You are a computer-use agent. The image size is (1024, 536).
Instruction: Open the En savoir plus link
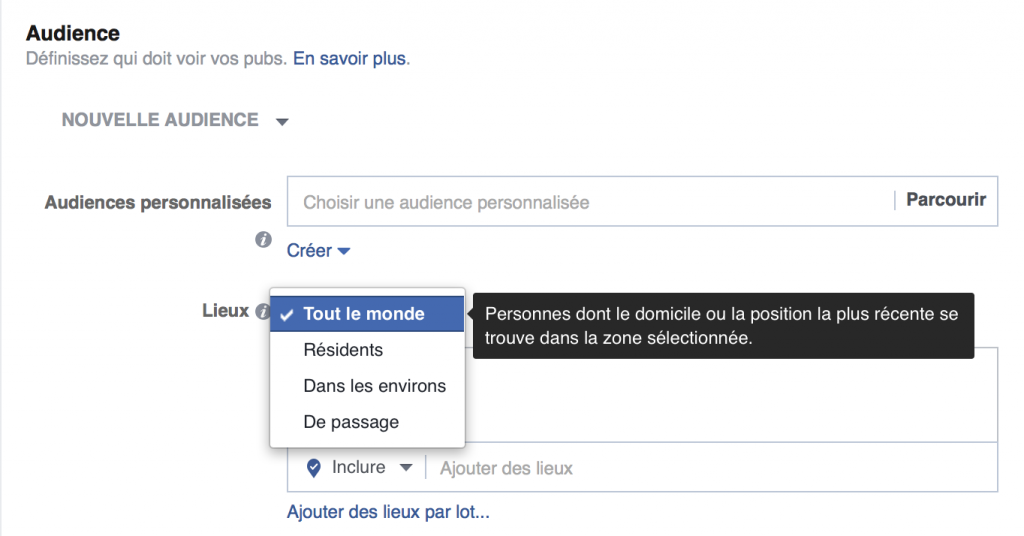tap(349, 58)
